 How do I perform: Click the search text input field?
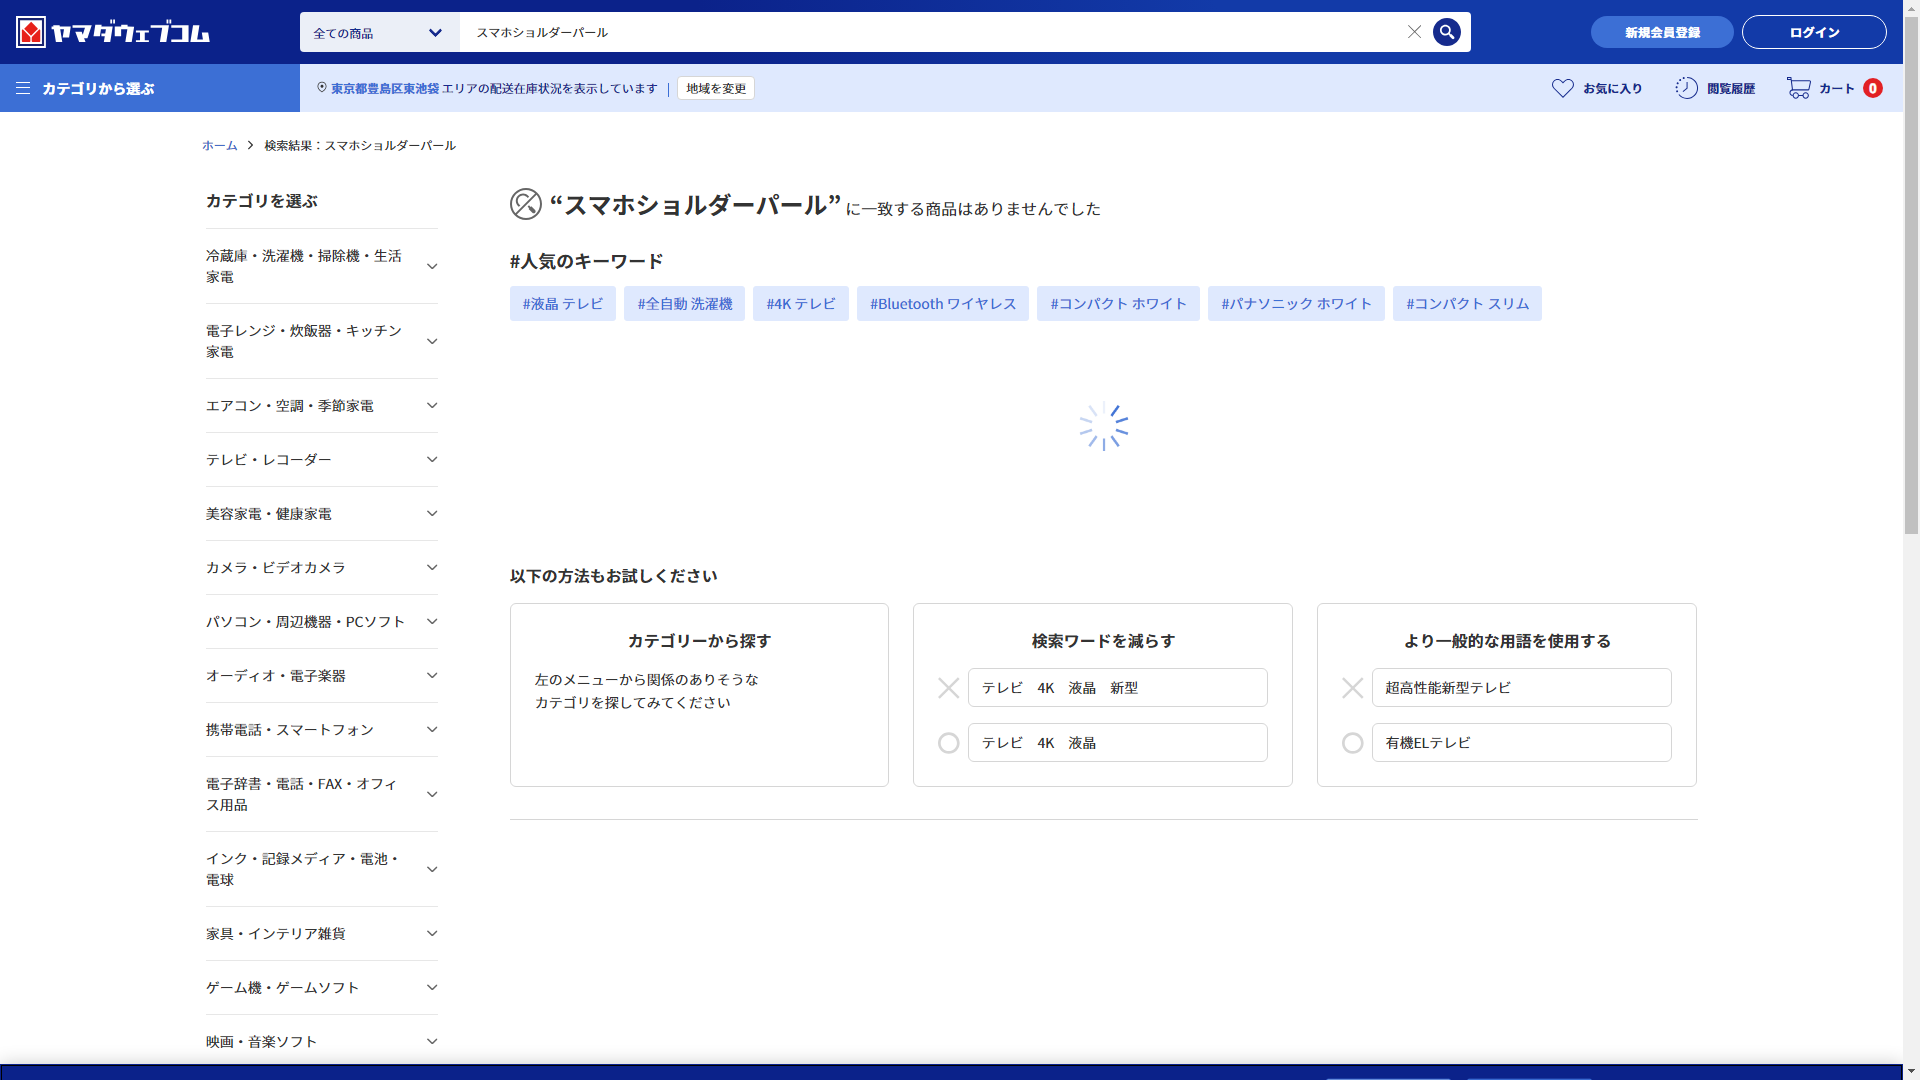click(930, 32)
